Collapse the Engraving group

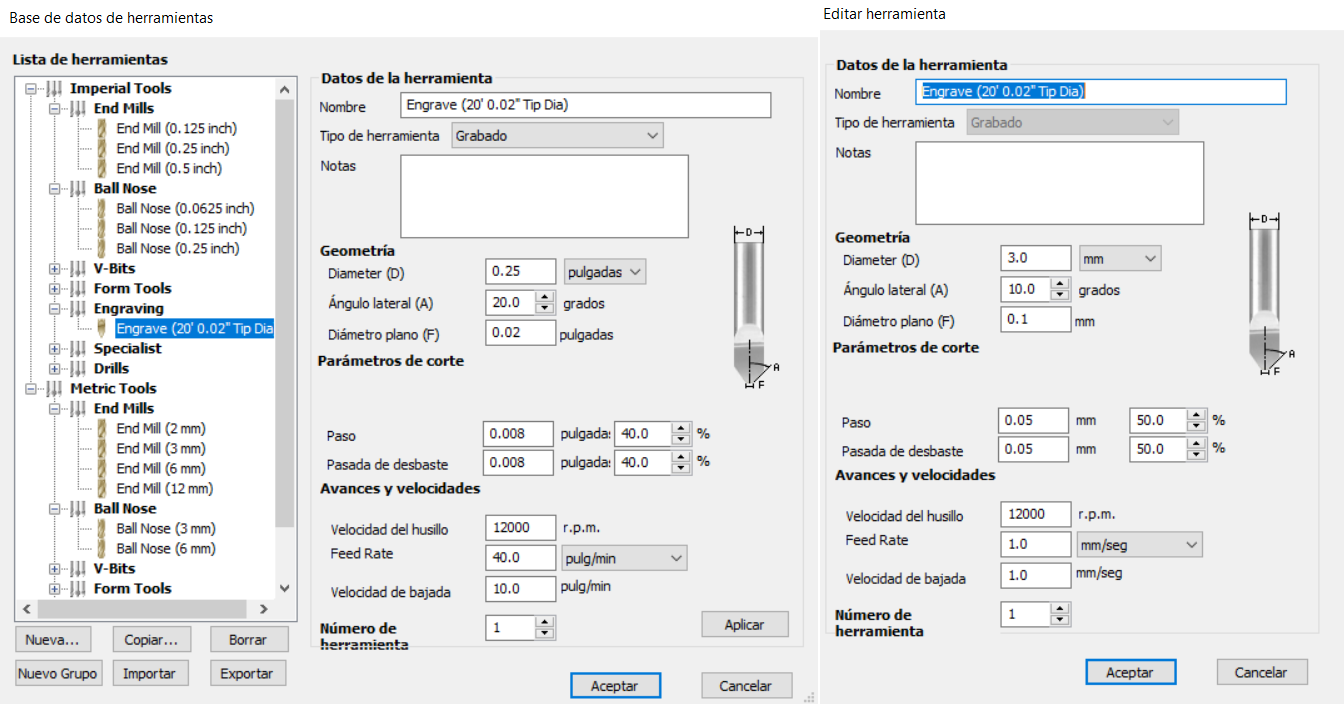click(x=54, y=308)
